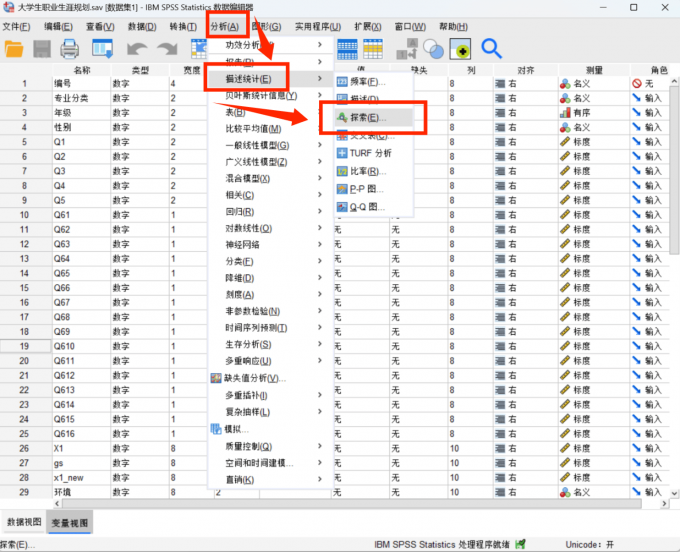Open a data file with the folder icon
This screenshot has height=552, width=680.
pyautogui.click(x=14, y=49)
